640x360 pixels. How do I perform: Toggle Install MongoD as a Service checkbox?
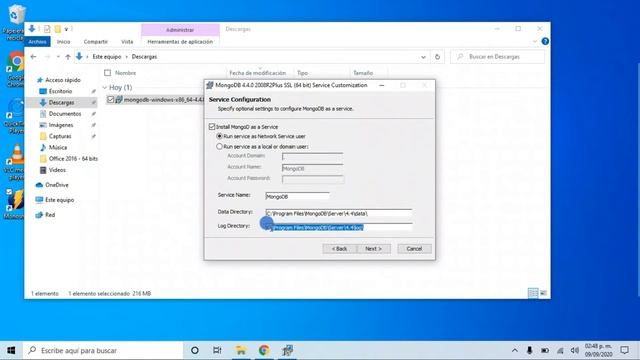tap(212, 127)
